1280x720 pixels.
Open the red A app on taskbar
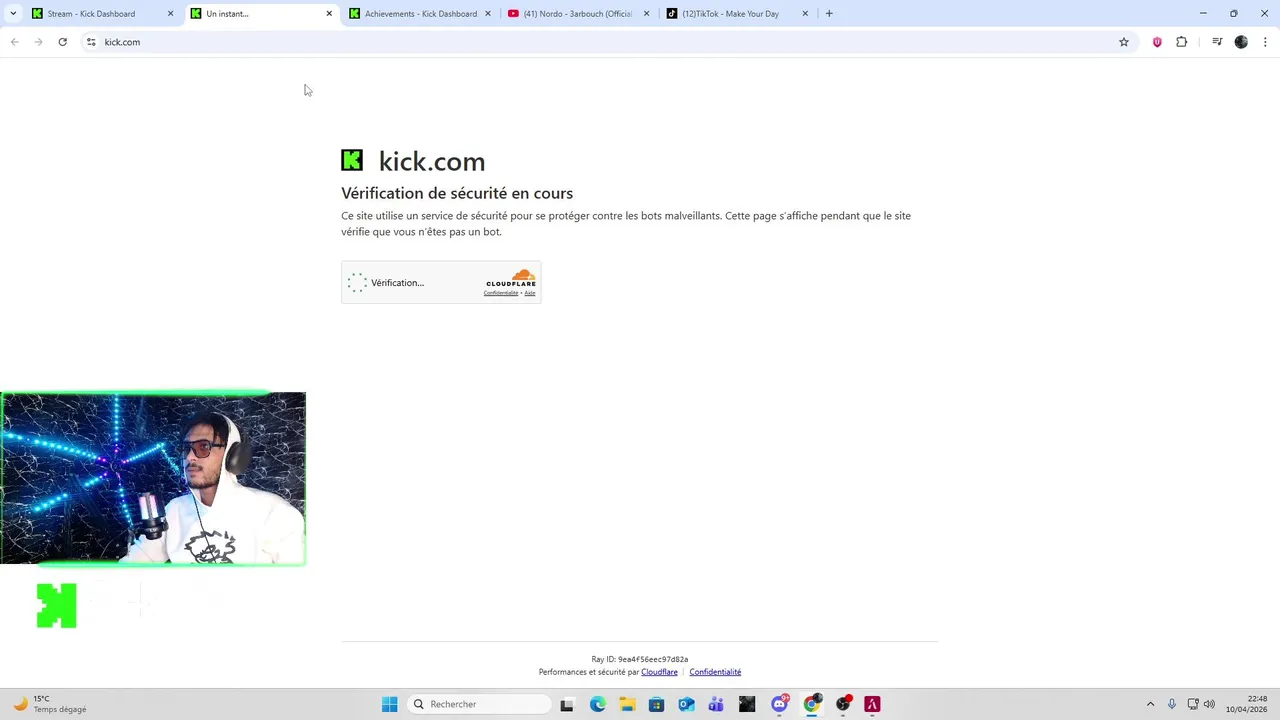pos(872,704)
